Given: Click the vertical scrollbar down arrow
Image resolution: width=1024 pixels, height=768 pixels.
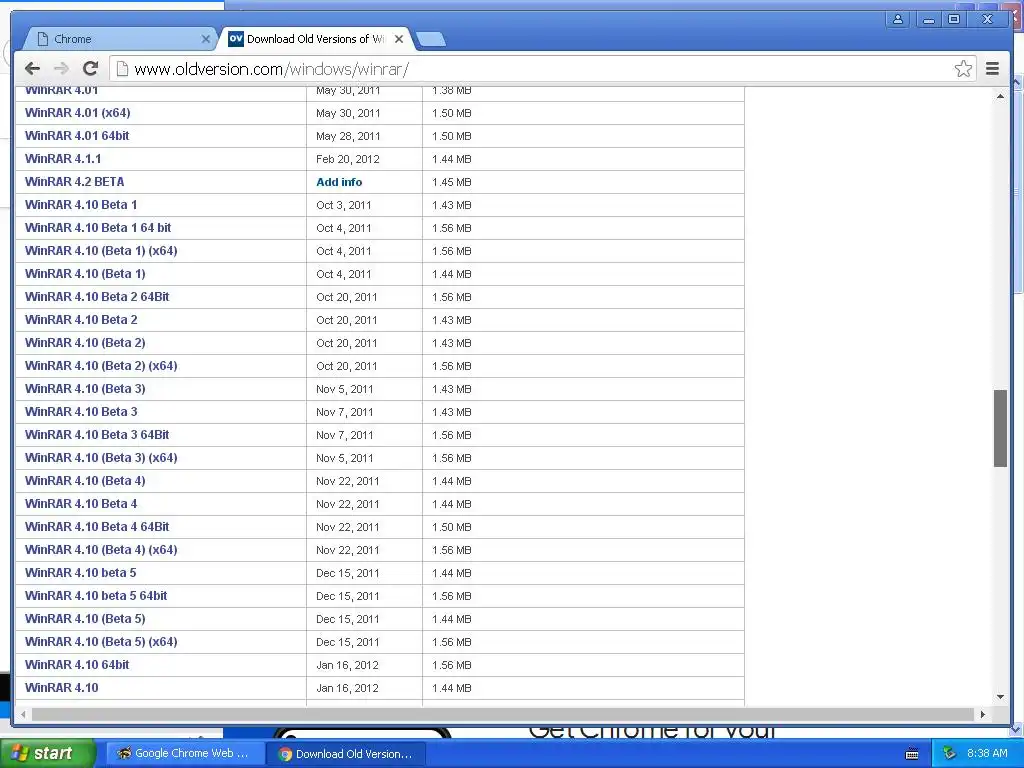Looking at the screenshot, I should click(x=1000, y=697).
